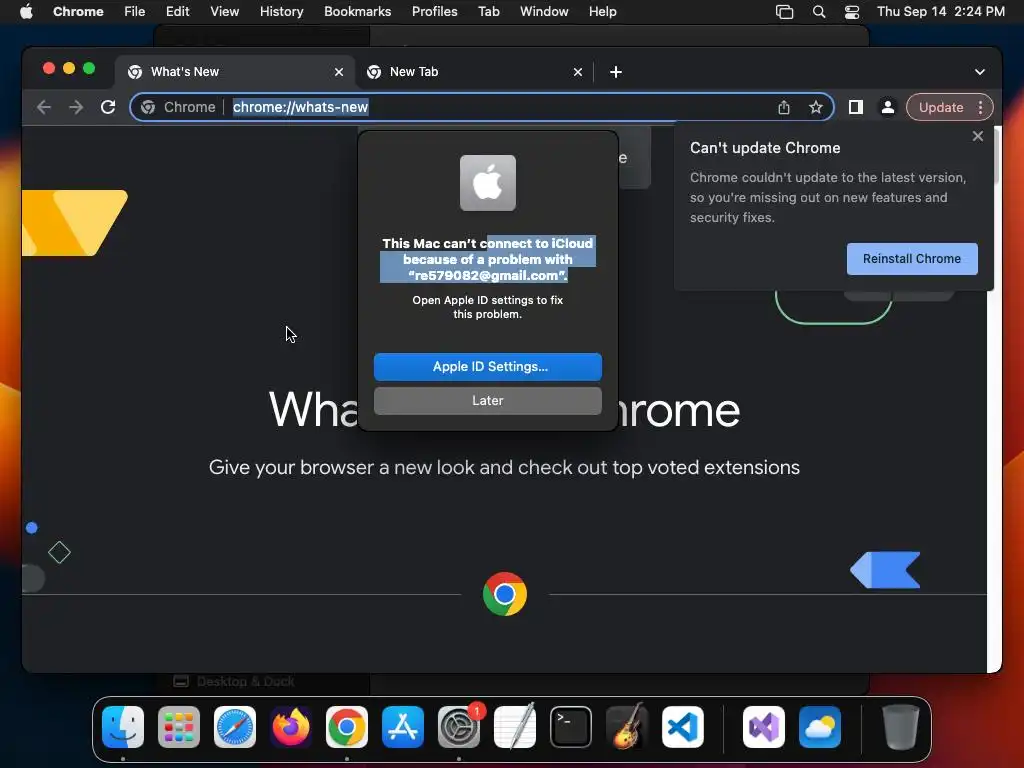The width and height of the screenshot is (1024, 768).
Task: Open TextEdit from the Dock
Action: (515, 727)
